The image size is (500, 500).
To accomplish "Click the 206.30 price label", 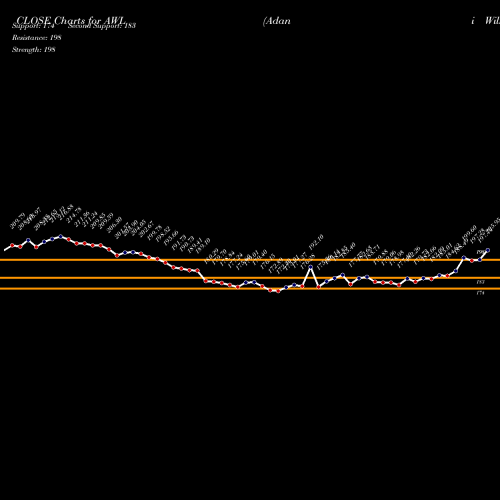I will [x=114, y=224].
